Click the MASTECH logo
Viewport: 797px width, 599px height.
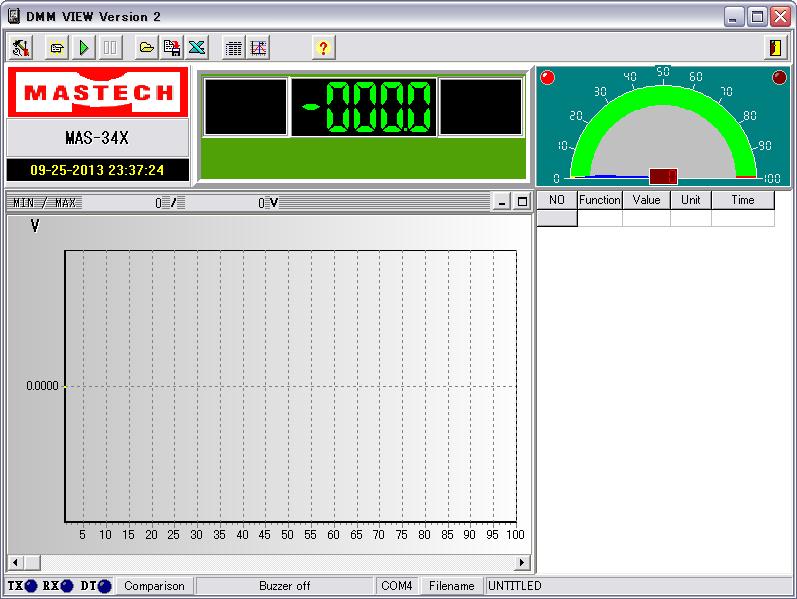coord(98,92)
